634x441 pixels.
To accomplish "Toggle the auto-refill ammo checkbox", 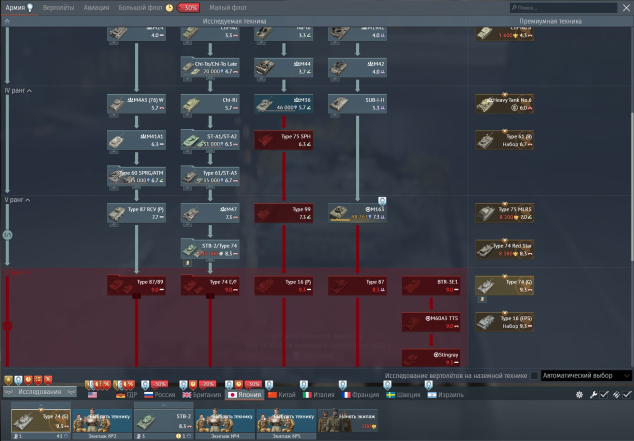I will coord(627,395).
